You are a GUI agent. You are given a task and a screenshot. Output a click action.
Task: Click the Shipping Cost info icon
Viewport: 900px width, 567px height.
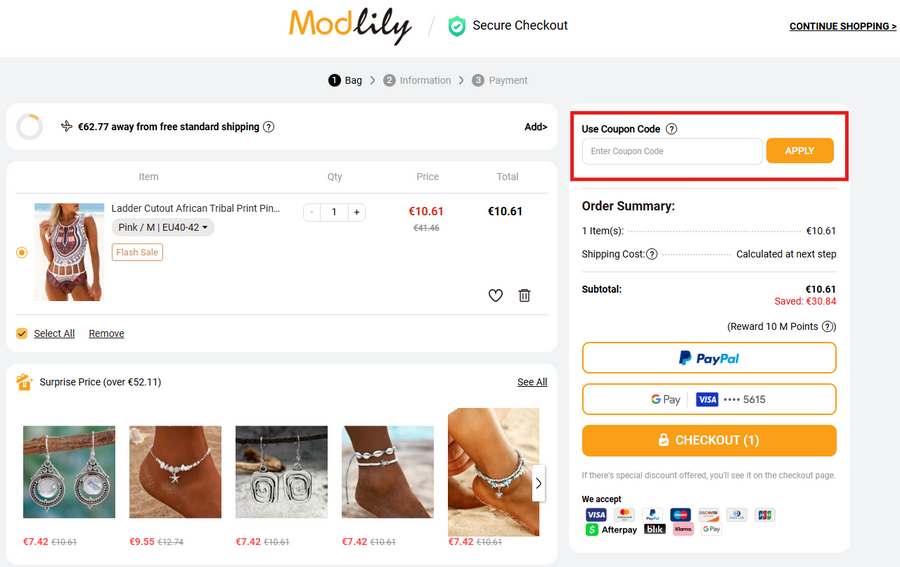coord(652,254)
